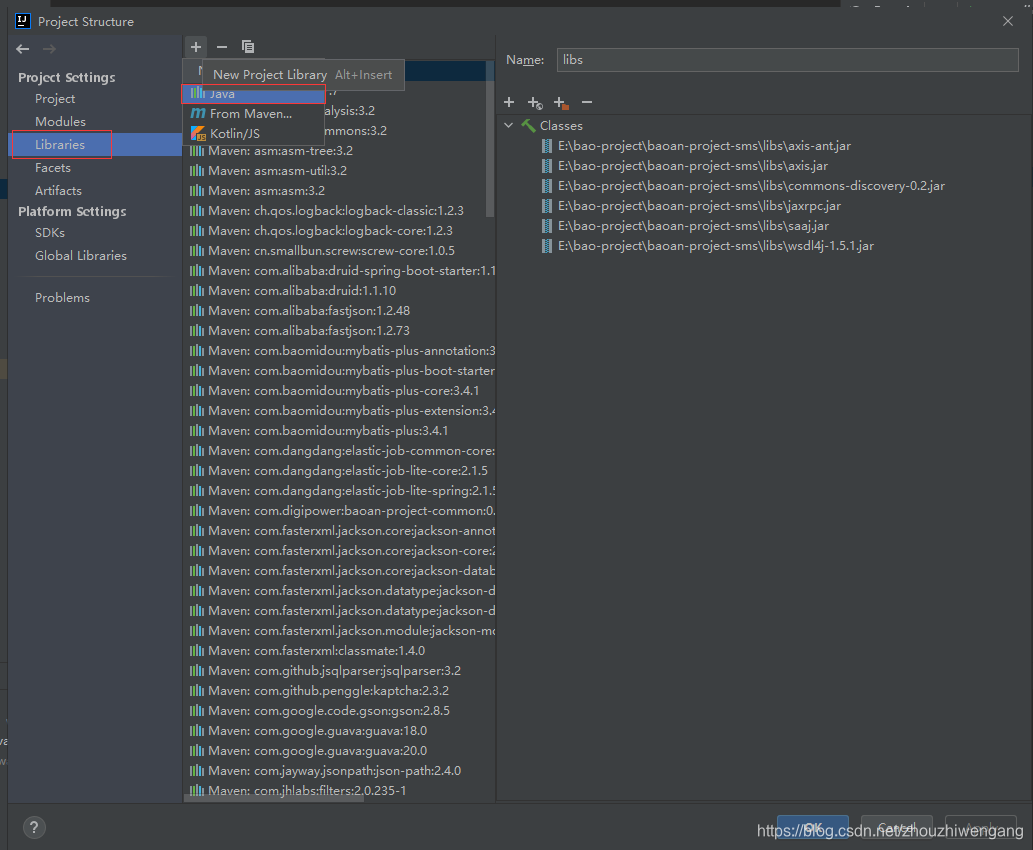Click the library list horizontal scrollbar
Viewport: 1033px width, 850px height.
coord(273,798)
